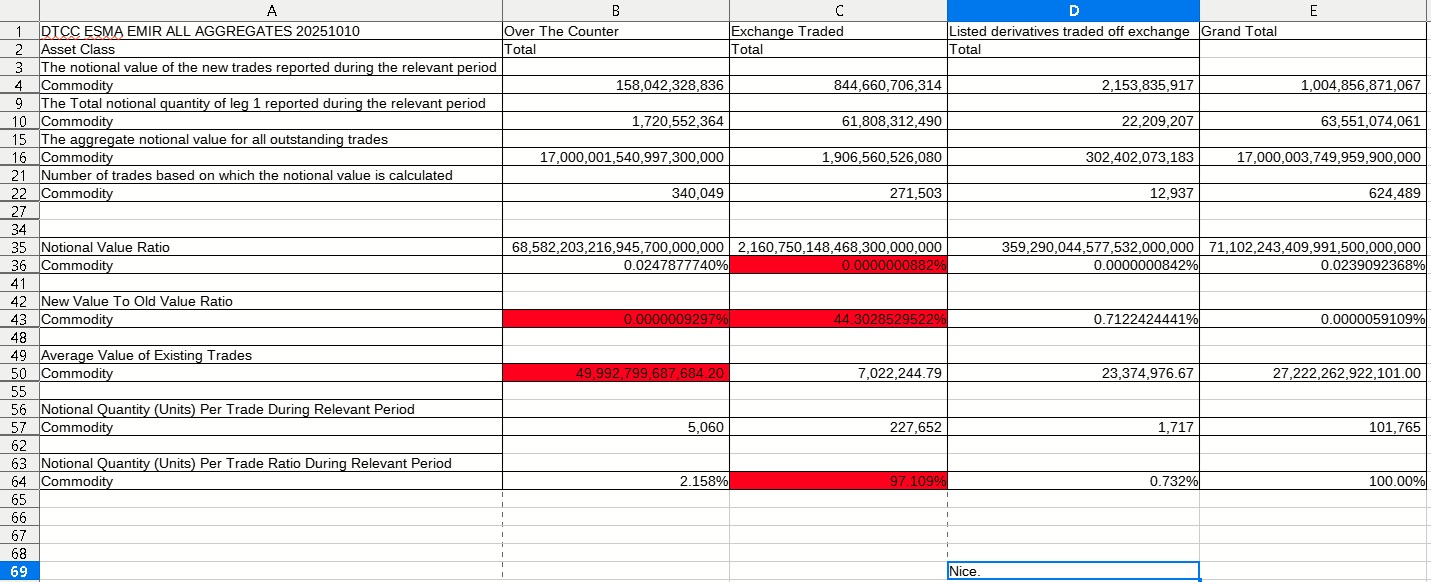Select column E header
This screenshot has height=582, width=1431.
pos(1312,11)
